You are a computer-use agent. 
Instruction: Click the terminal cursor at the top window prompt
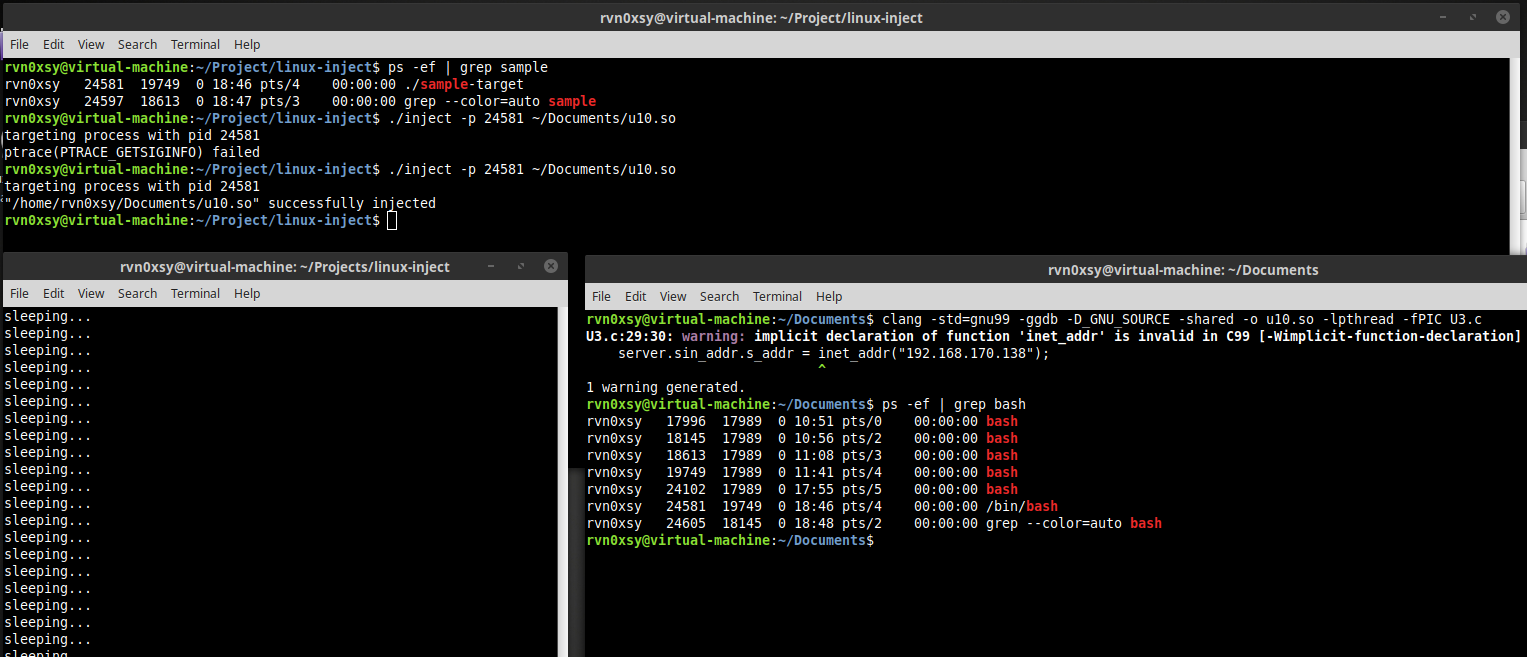point(392,220)
